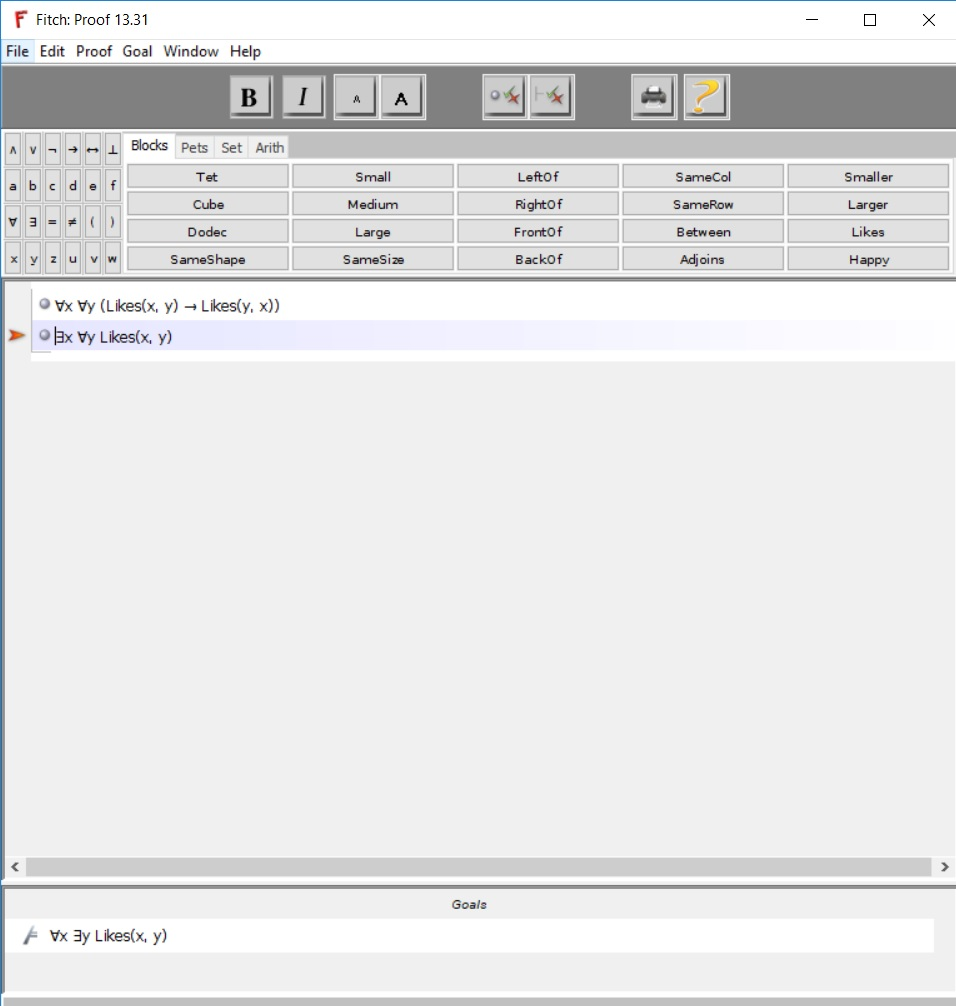The width and height of the screenshot is (956, 1006).
Task: Open the Proof menu
Action: pyautogui.click(x=94, y=51)
